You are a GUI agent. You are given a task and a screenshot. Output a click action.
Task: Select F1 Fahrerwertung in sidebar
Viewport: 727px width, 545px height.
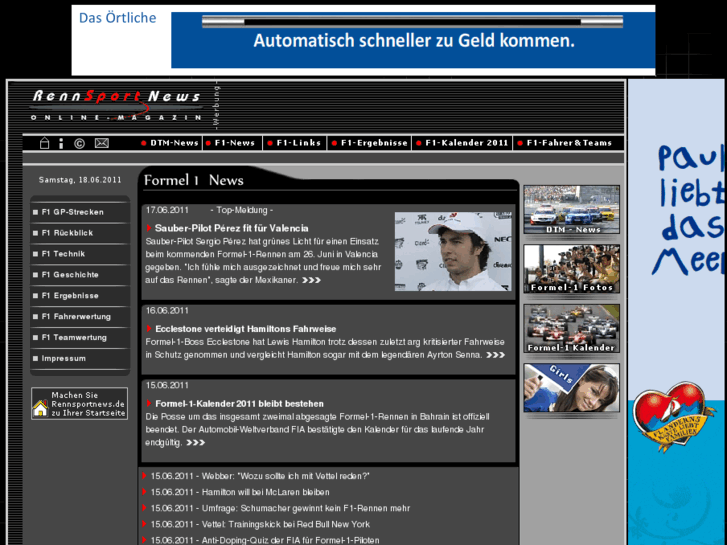pos(80,316)
